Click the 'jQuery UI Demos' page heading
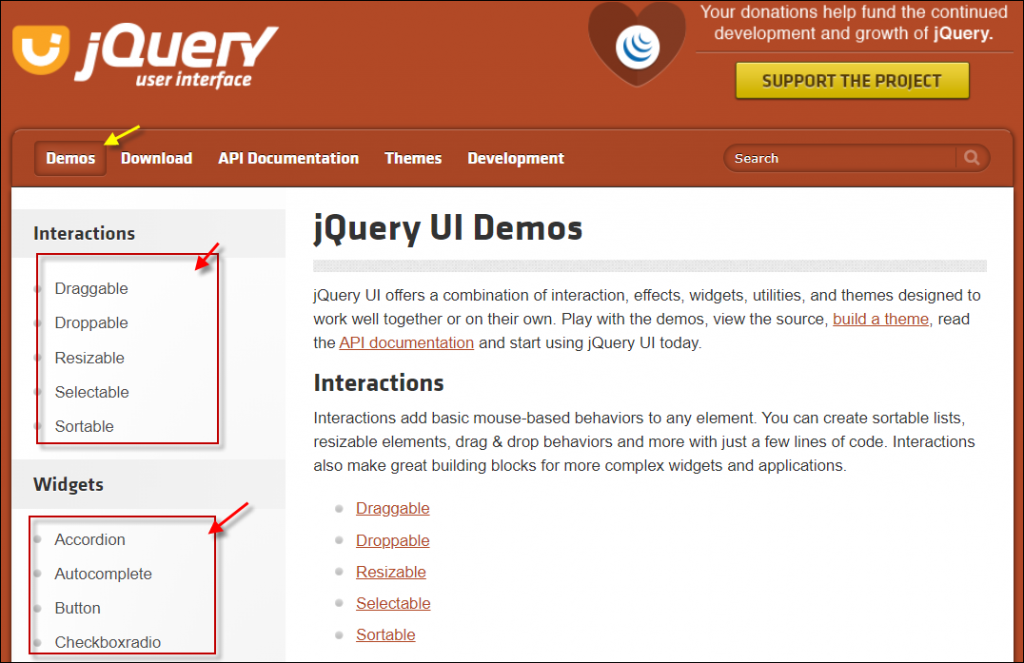The height and width of the screenshot is (663, 1024). (x=448, y=229)
